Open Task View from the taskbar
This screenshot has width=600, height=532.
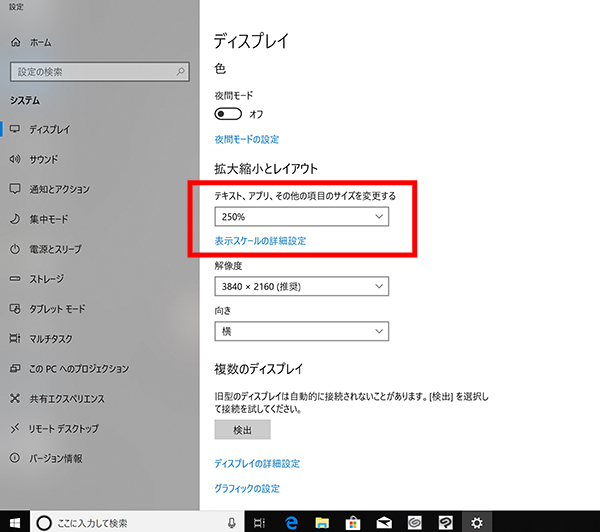click(x=259, y=523)
